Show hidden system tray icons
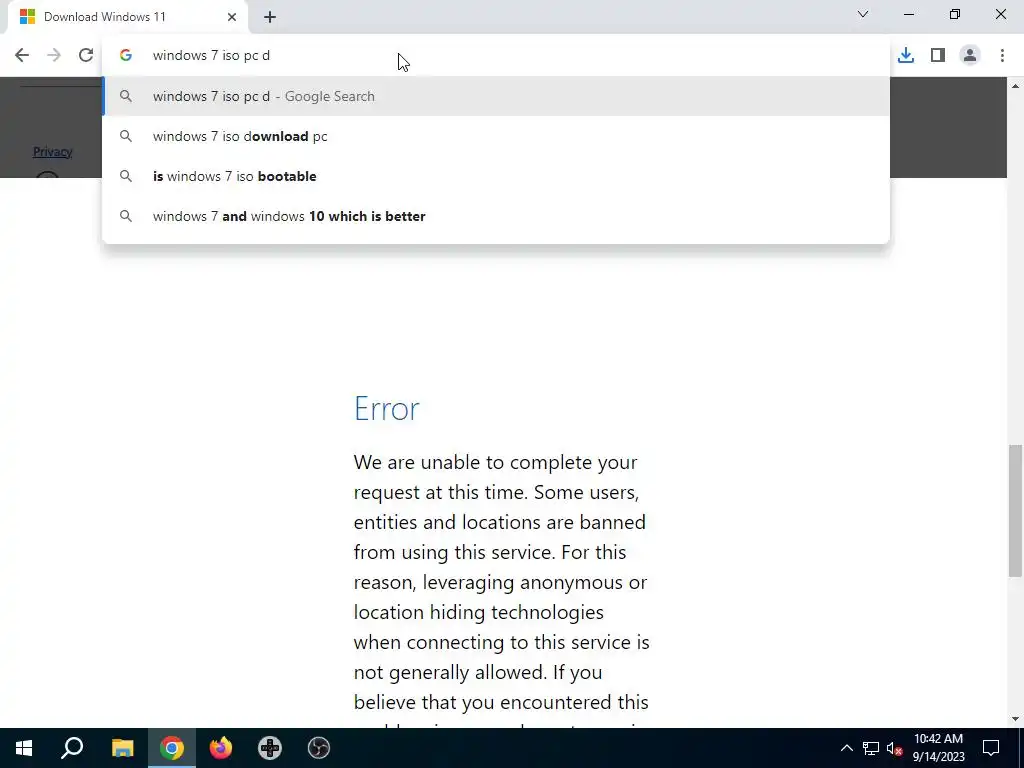 pos(846,748)
